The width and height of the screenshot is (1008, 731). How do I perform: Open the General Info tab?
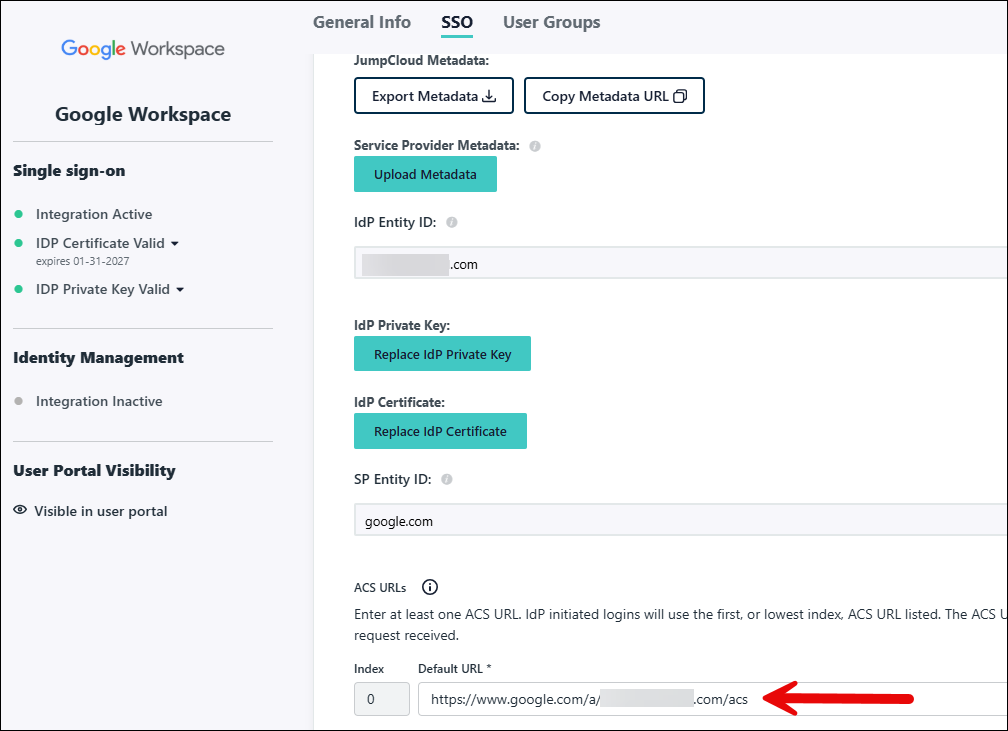(x=361, y=22)
